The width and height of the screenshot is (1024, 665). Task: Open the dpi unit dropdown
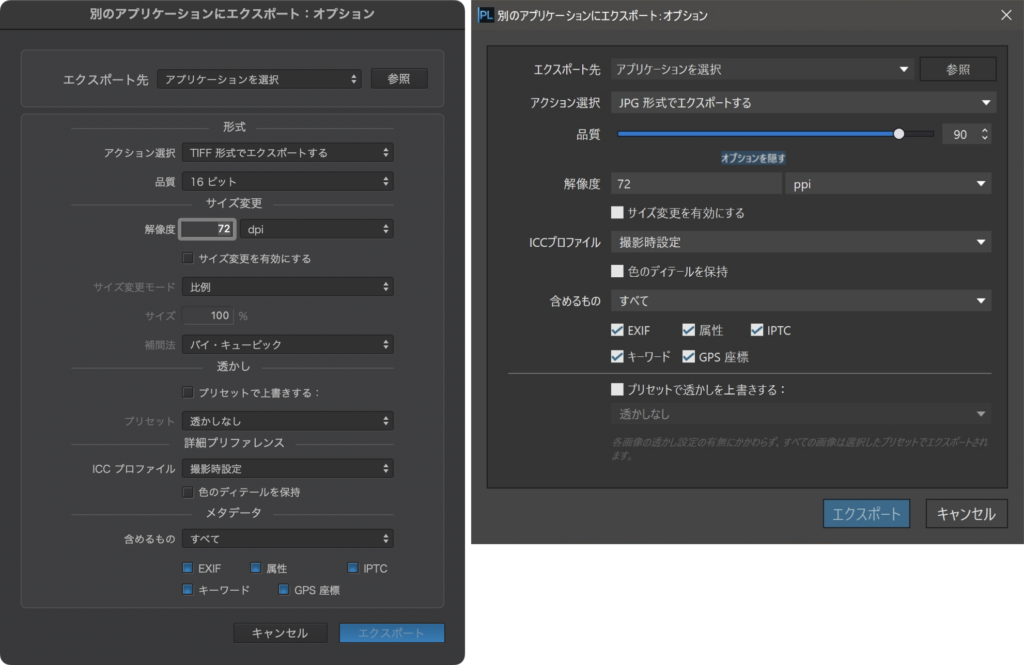tap(317, 229)
